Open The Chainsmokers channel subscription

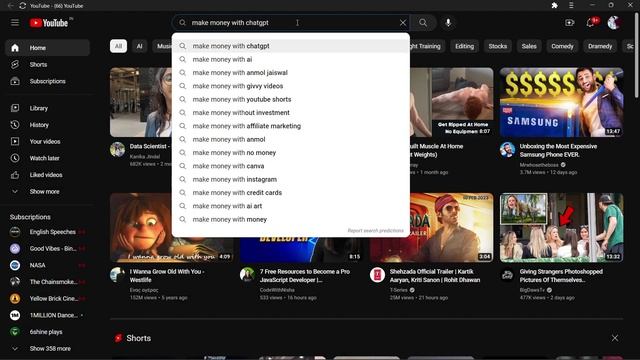(48, 282)
